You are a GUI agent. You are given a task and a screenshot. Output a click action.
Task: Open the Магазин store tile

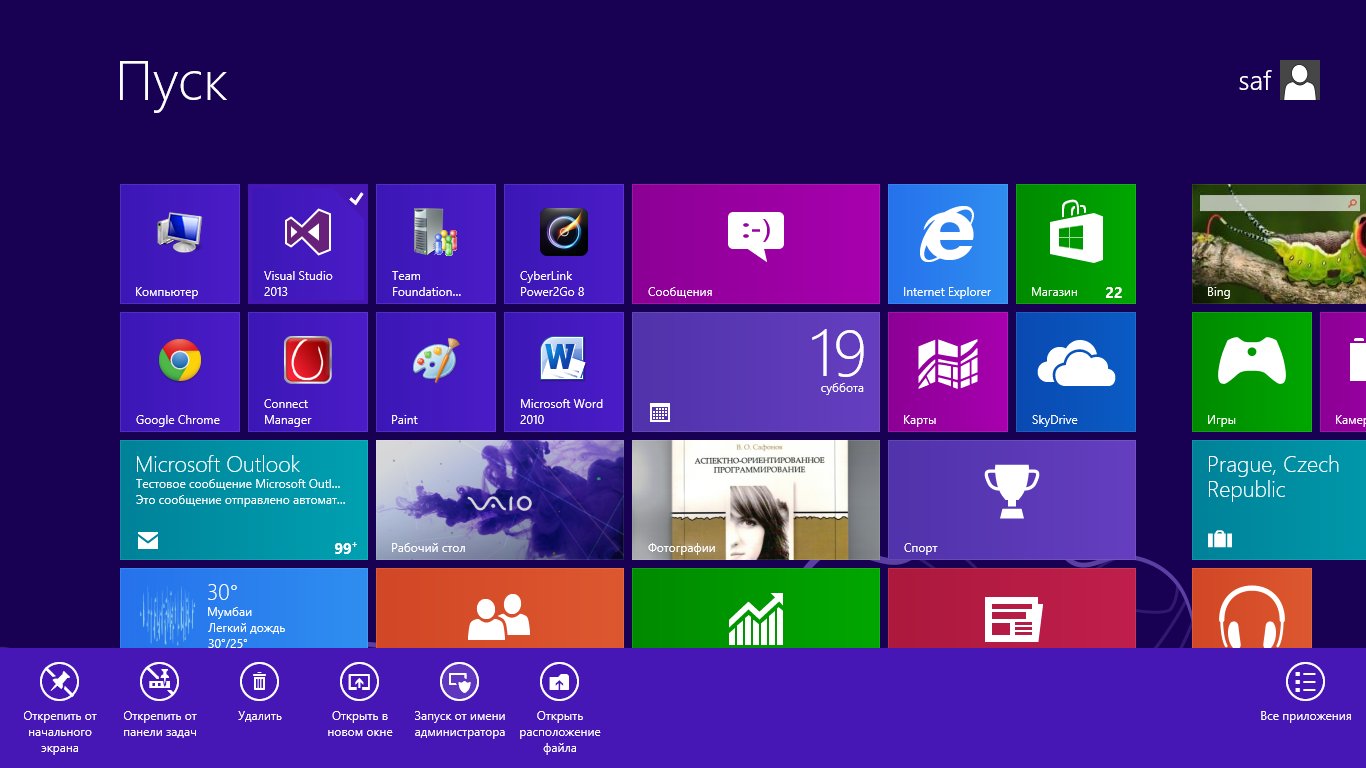pos(1076,244)
